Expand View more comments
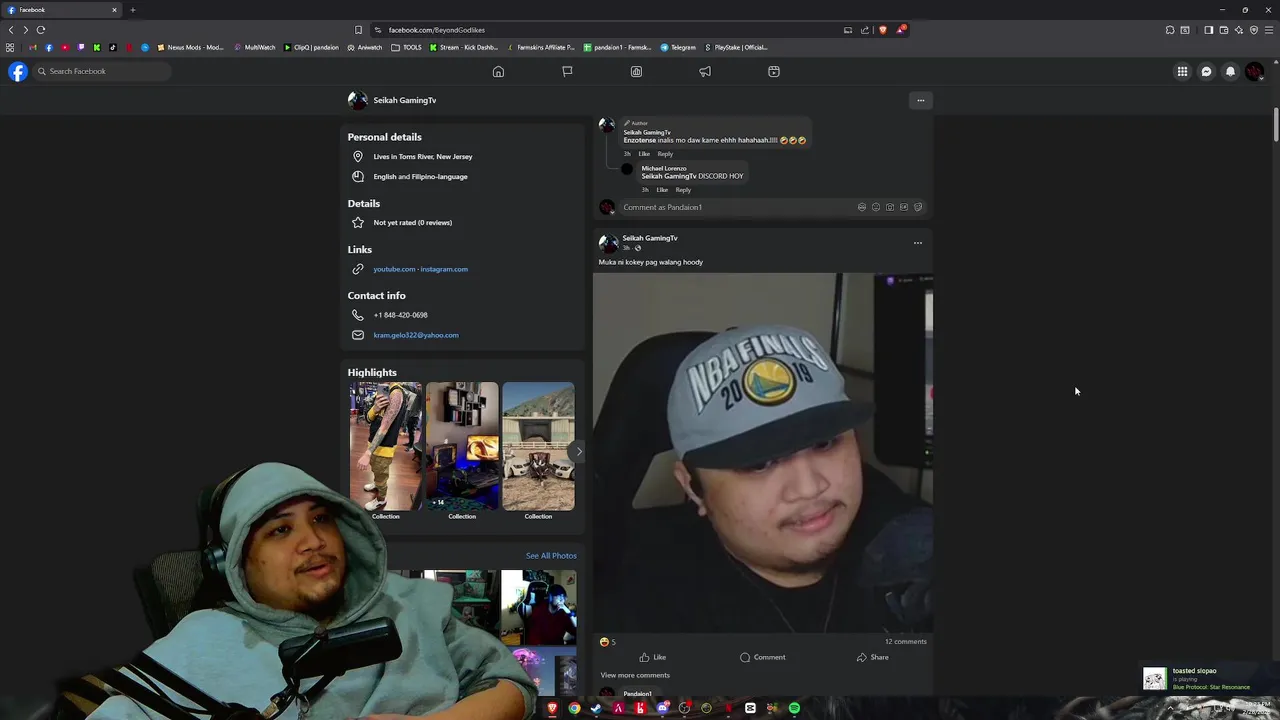Screen dimensions: 1280x720 [635, 675]
